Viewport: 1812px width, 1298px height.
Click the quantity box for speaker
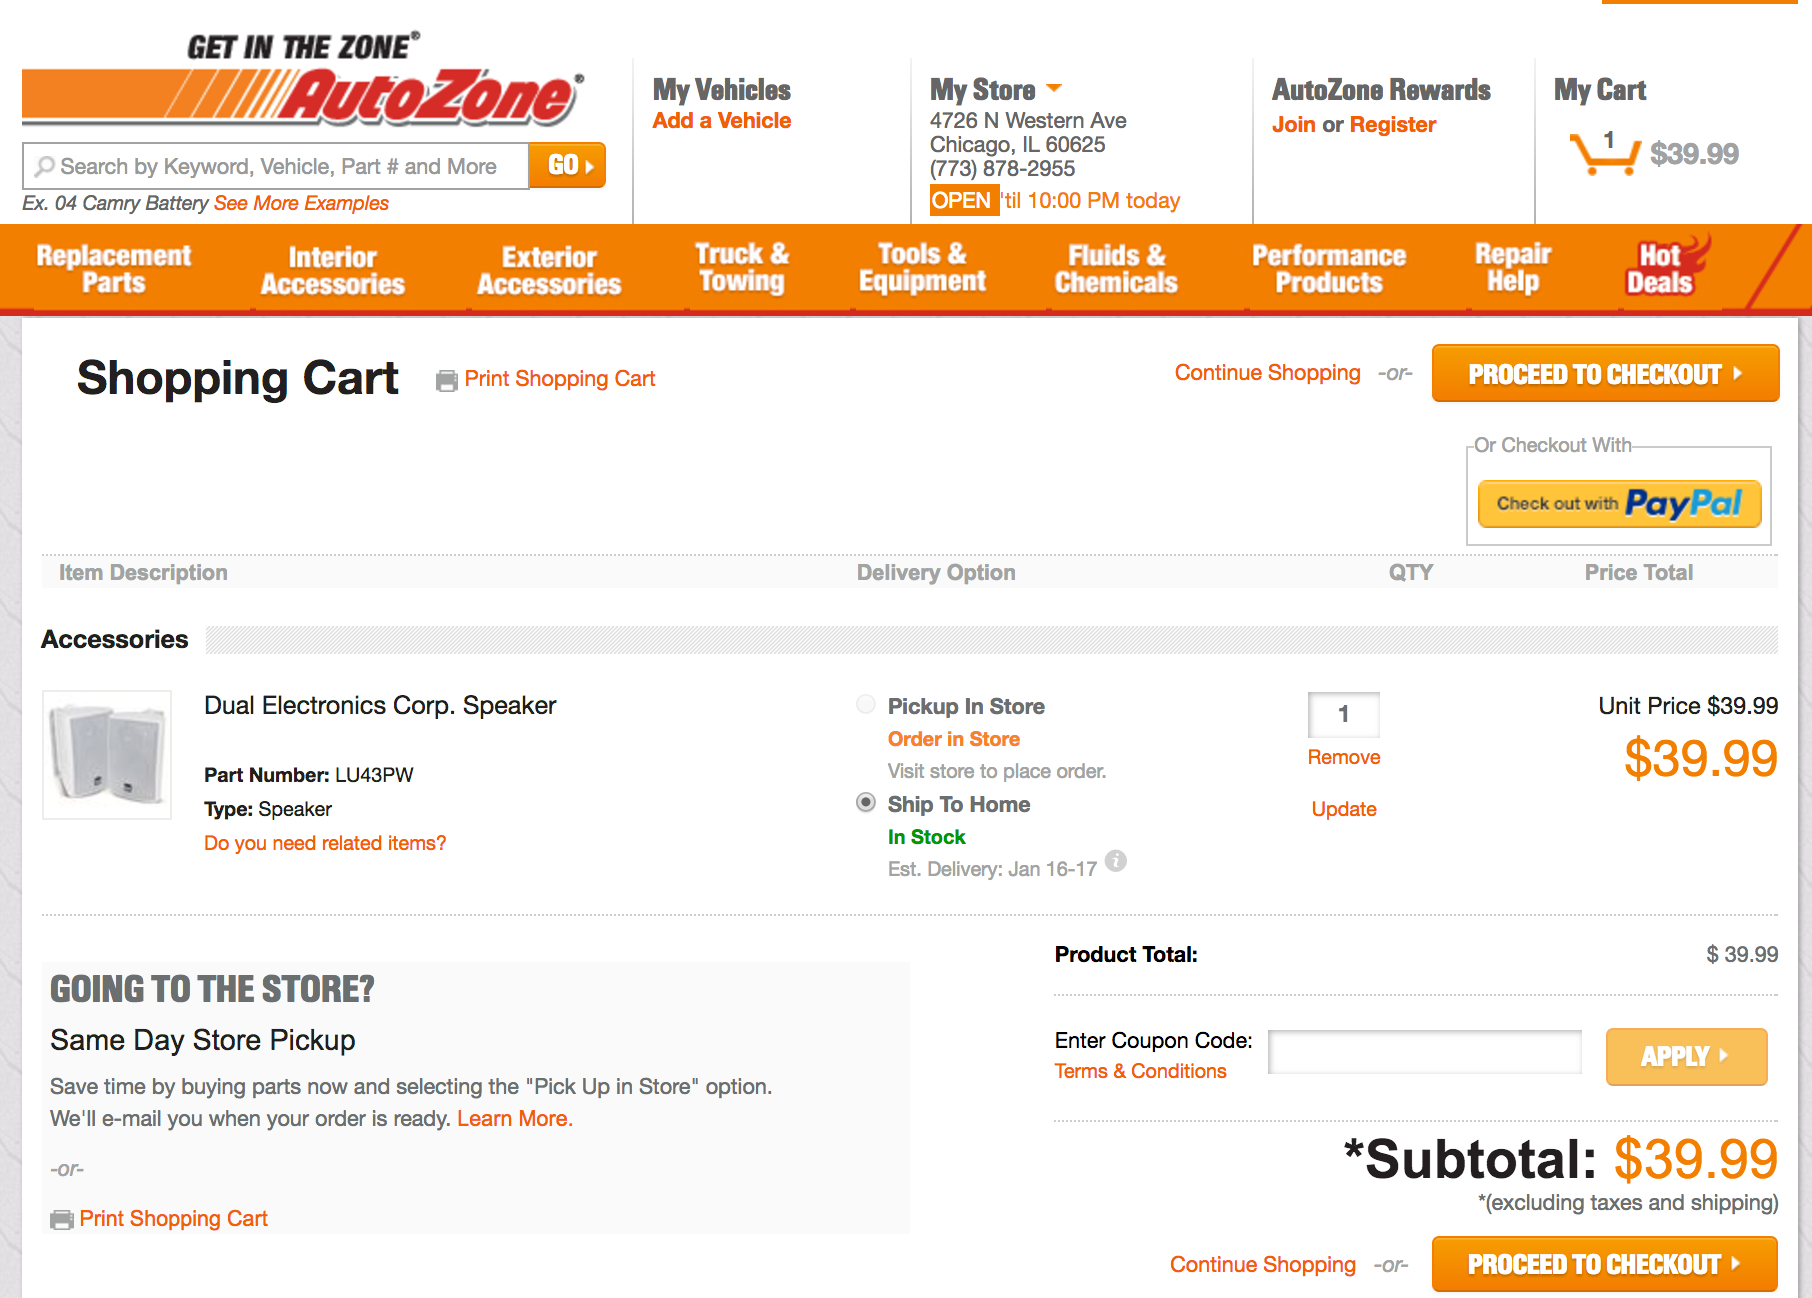pos(1343,714)
